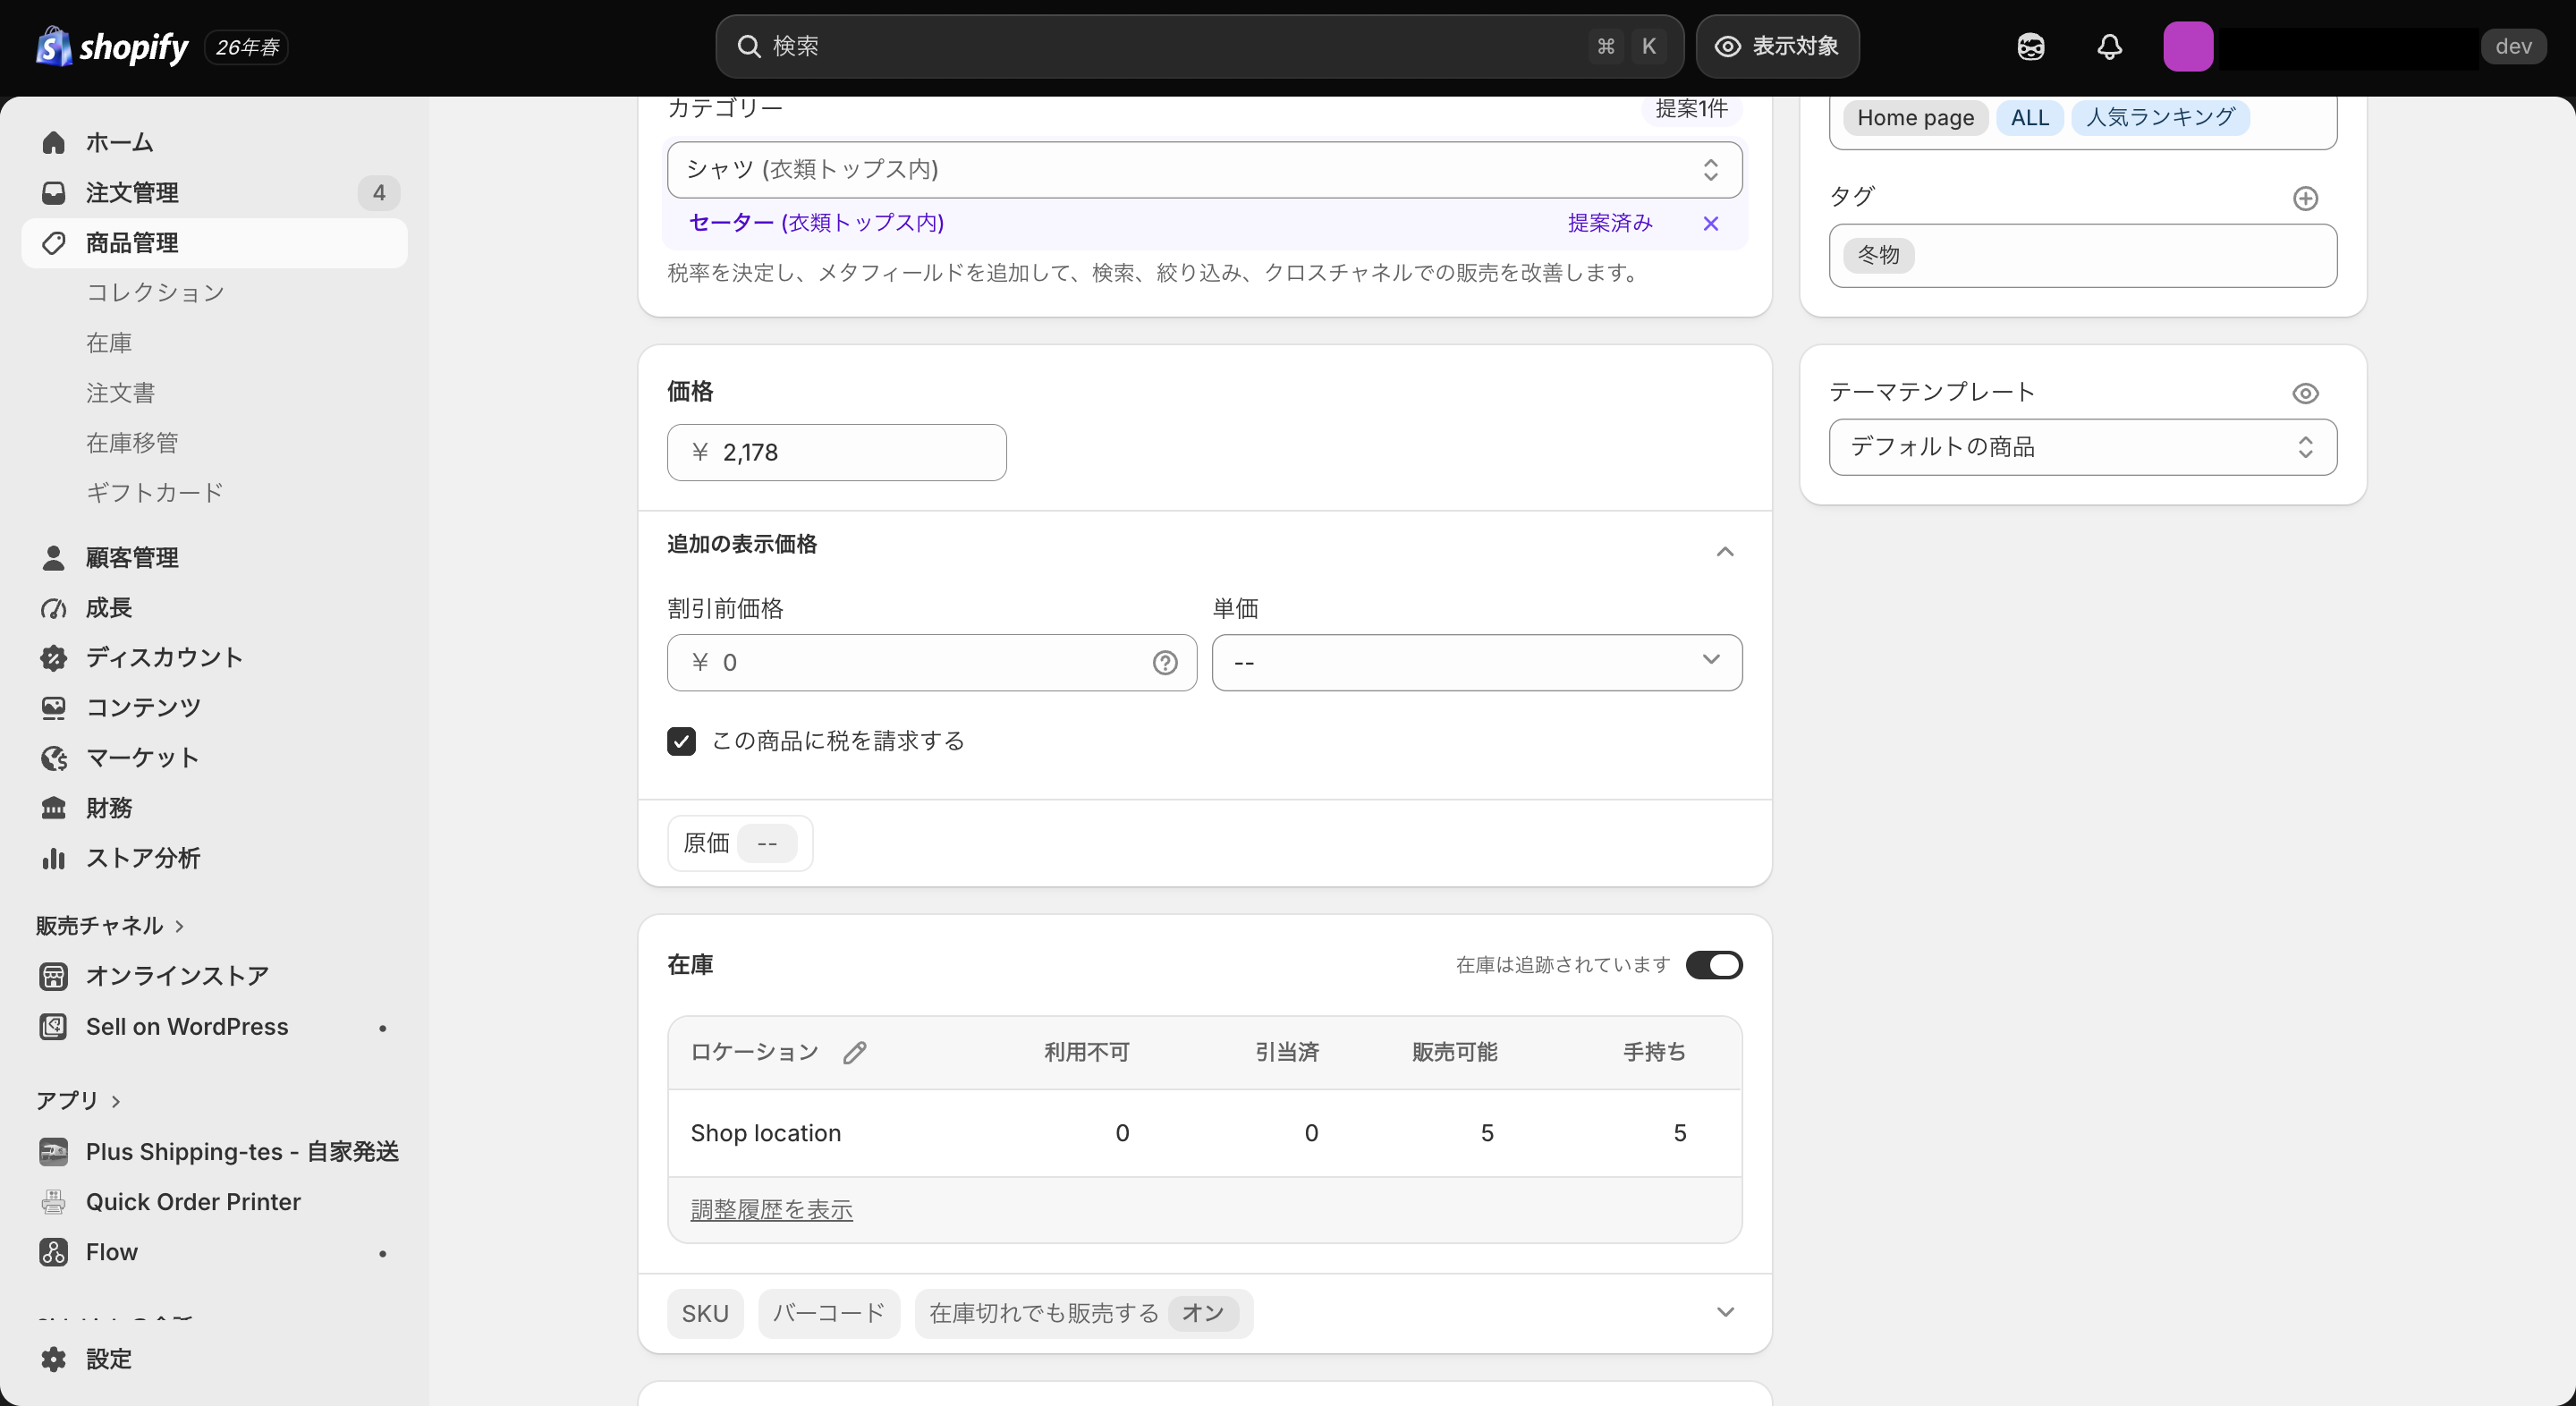2576x1406 pixels.
Task: Open the Sidekick assistant icon
Action: click(2030, 46)
